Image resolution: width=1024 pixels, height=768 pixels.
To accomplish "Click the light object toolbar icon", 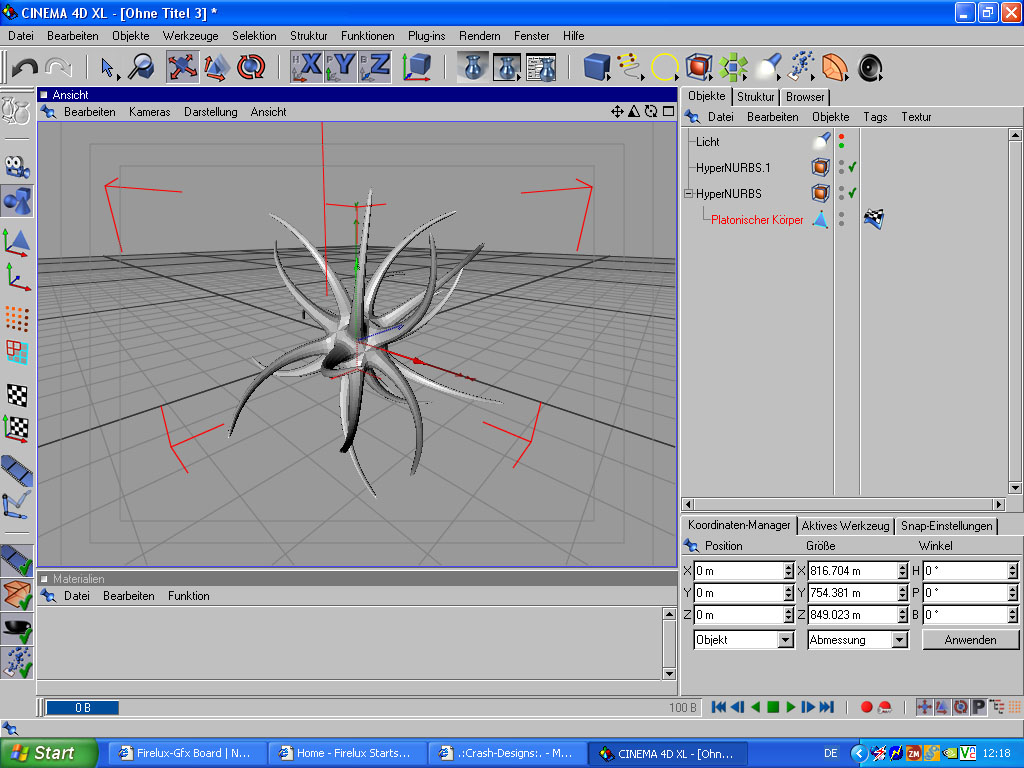I will click(x=767, y=67).
